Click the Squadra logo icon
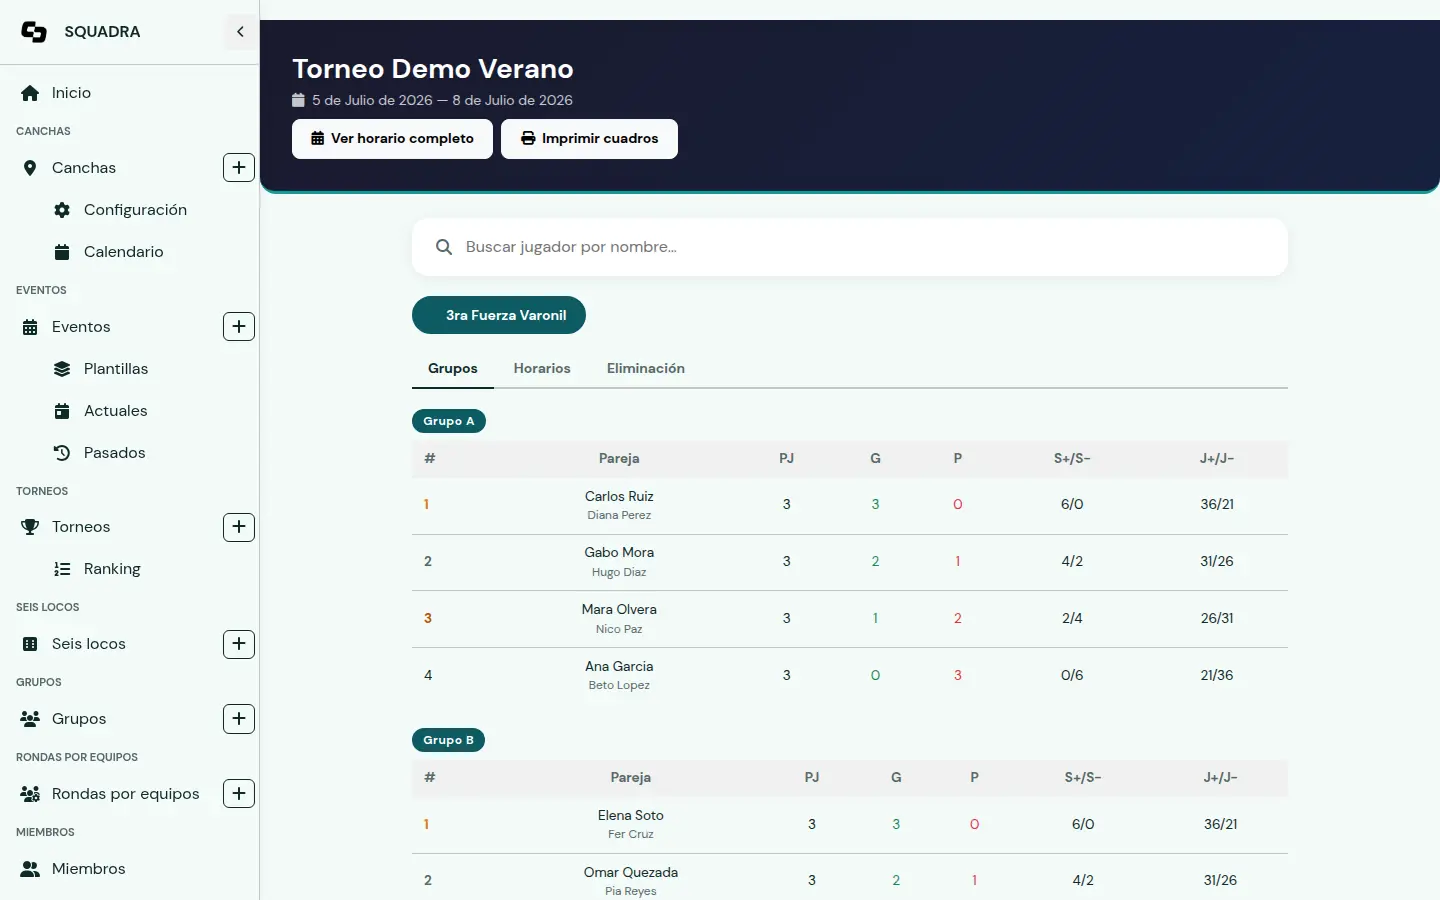 pyautogui.click(x=34, y=32)
